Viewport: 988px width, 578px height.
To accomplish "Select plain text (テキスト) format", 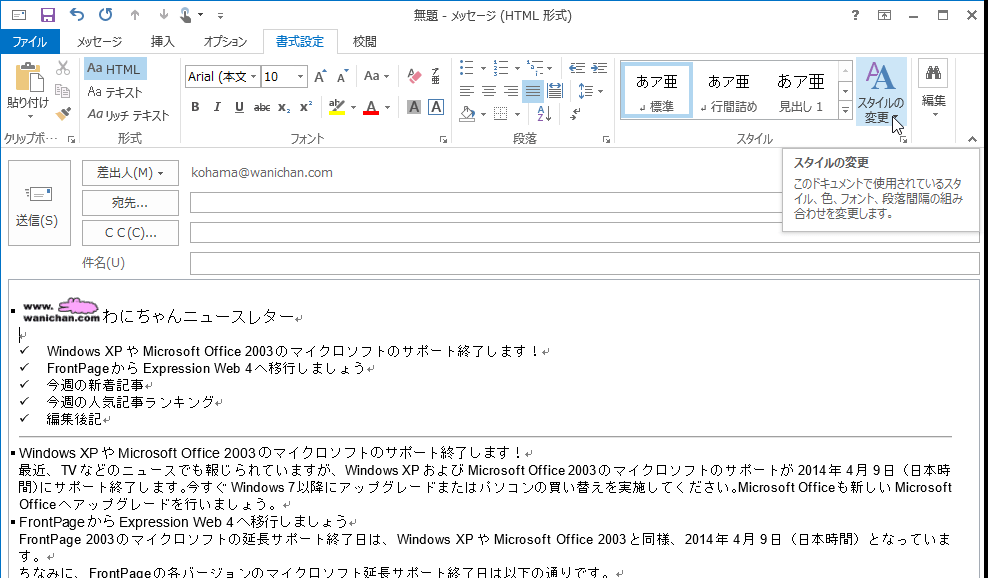I will (115, 92).
